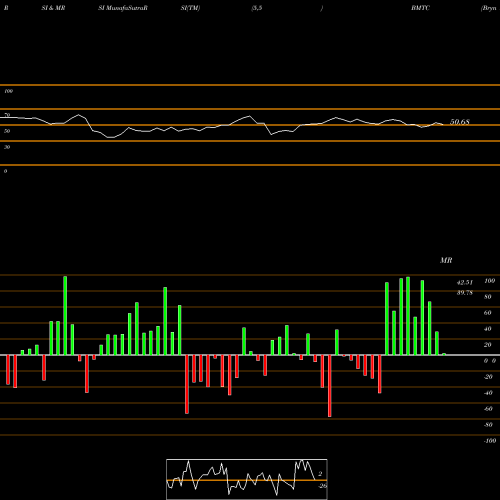Click the -100 label on the MR scale
Screen dimensions: 500x500
(x=490, y=441)
